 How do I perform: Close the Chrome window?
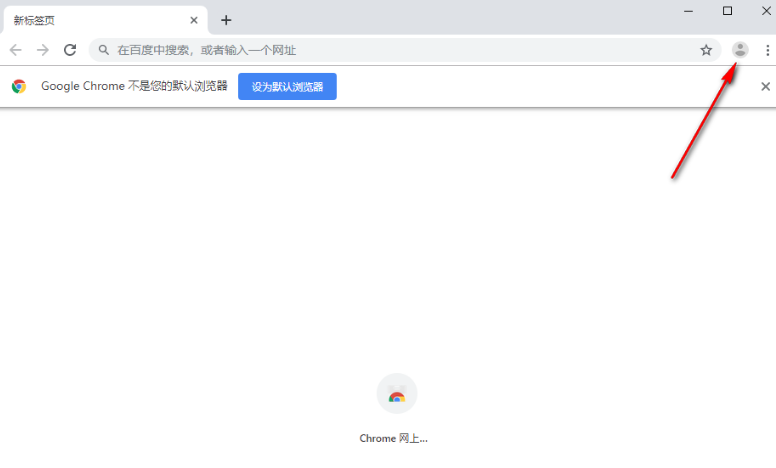pos(766,11)
